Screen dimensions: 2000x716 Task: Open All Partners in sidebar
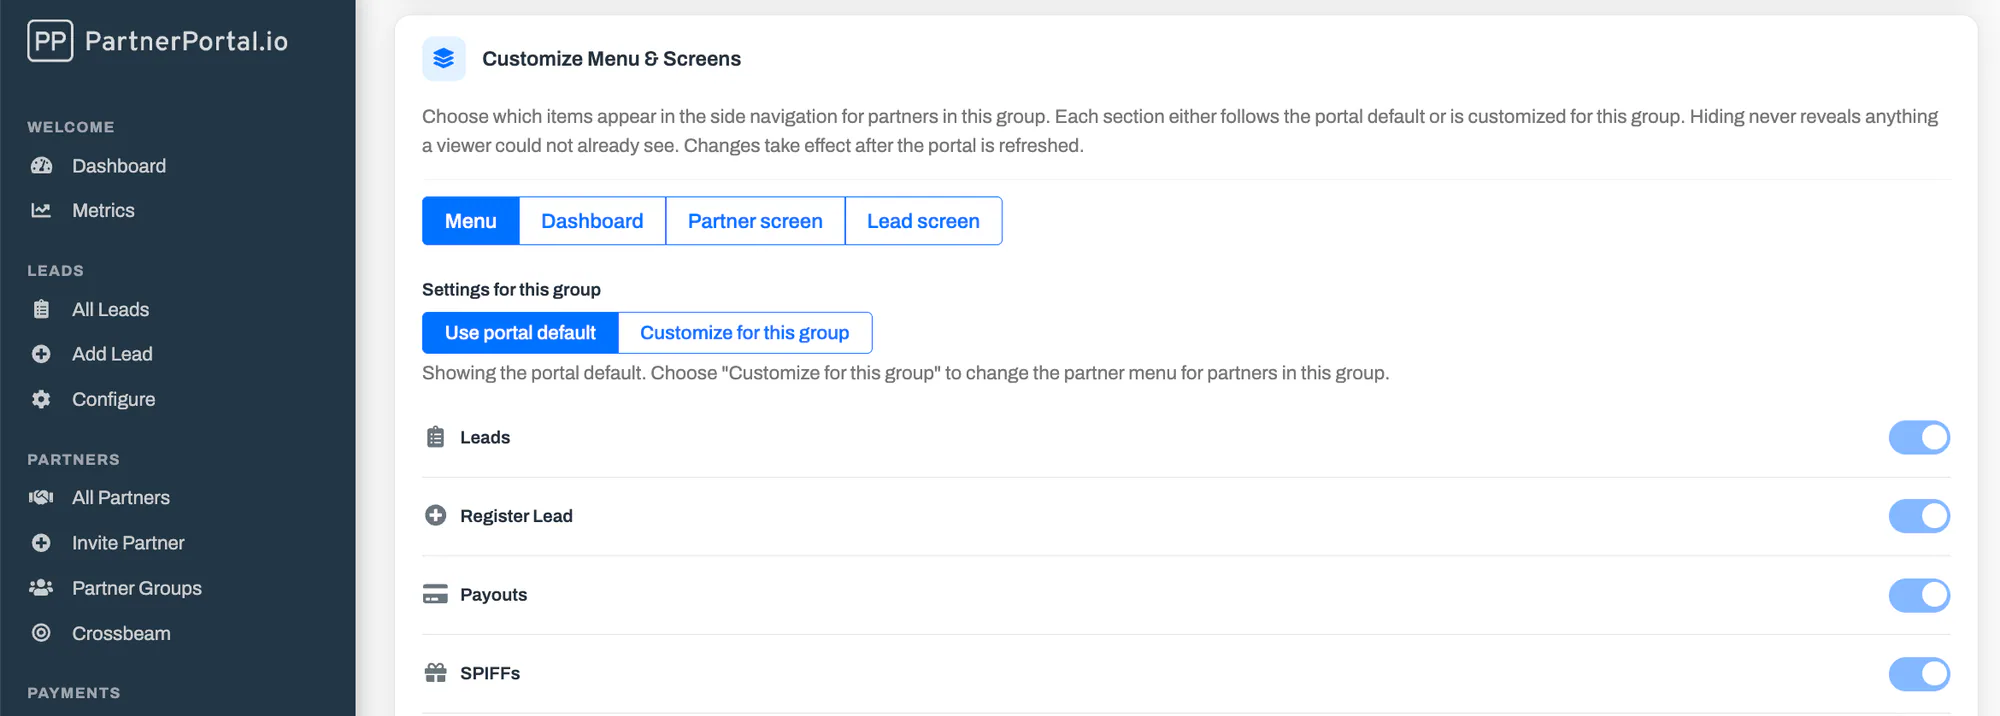pos(121,498)
